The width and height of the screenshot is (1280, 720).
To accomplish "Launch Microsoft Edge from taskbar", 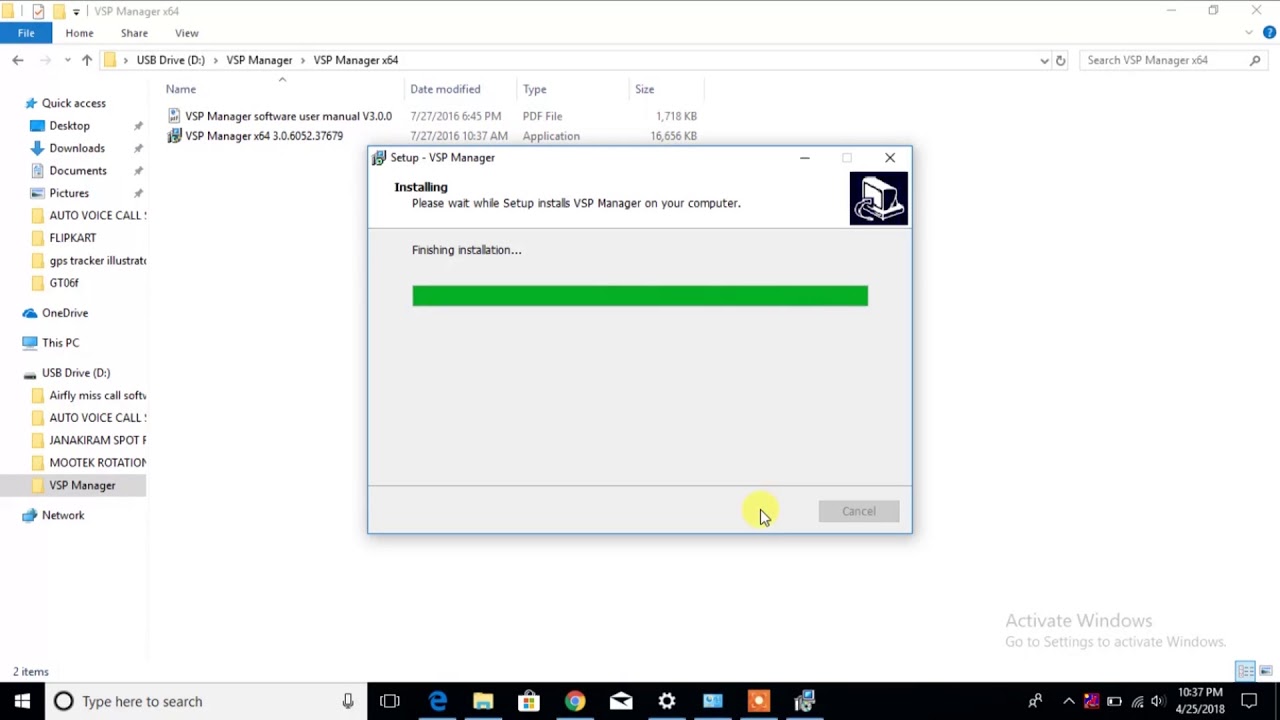I will (x=437, y=701).
